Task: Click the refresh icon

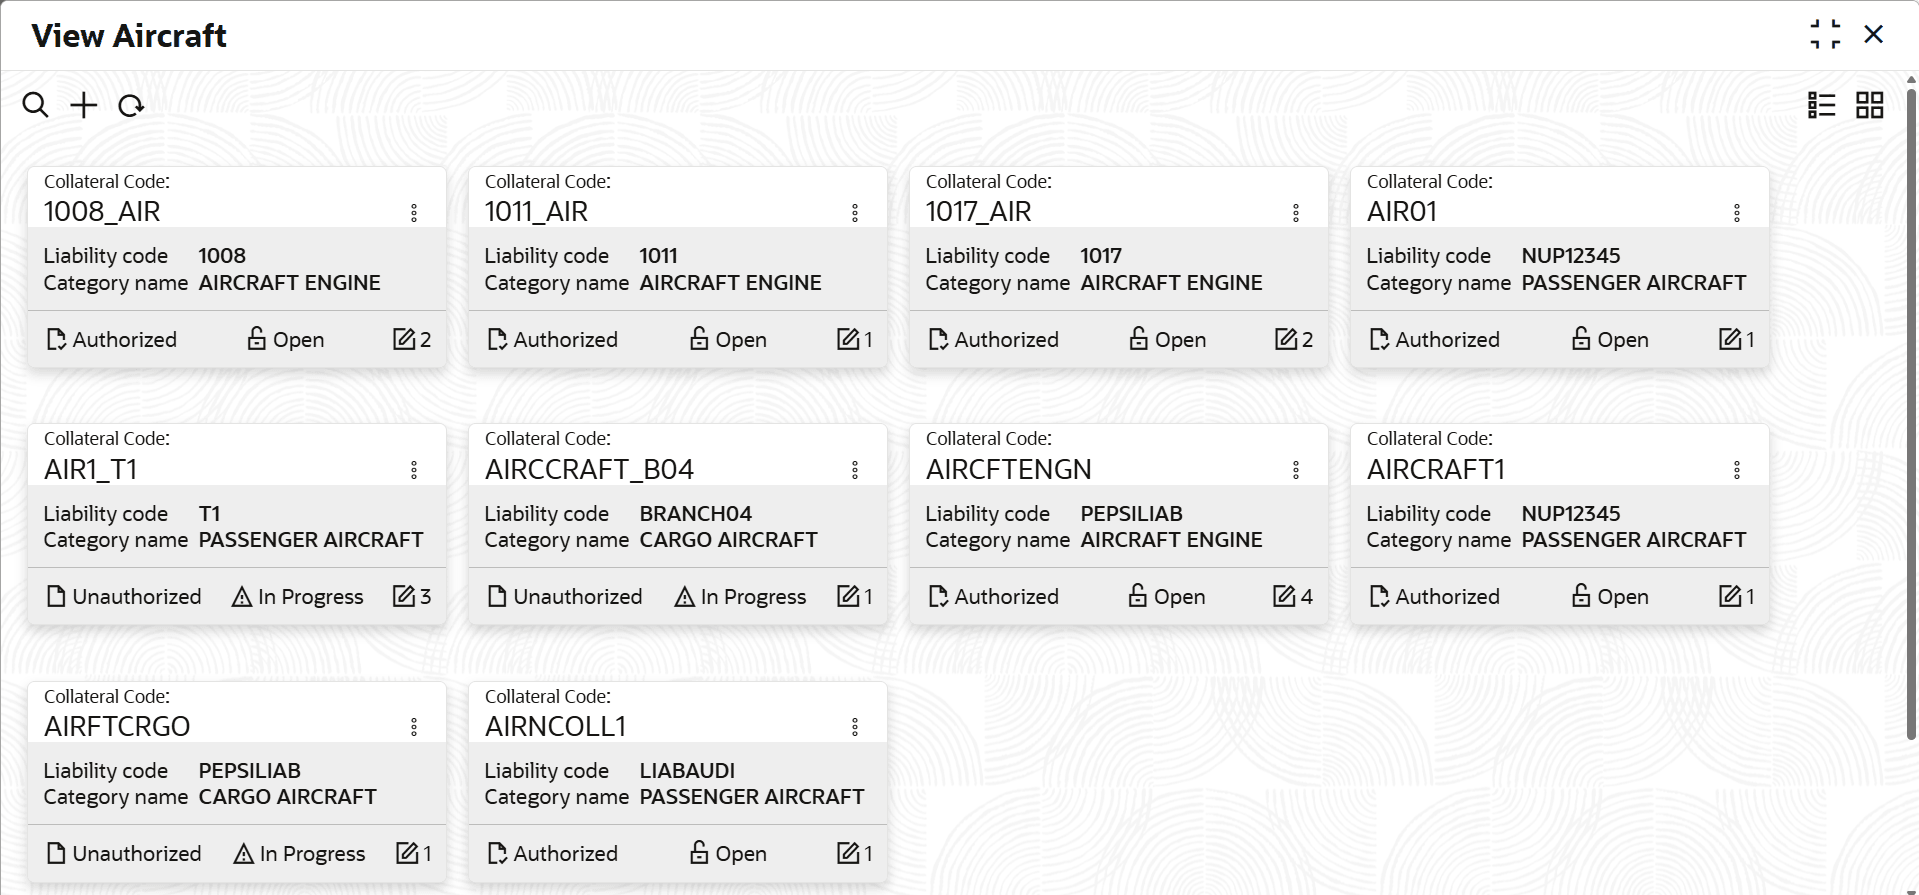Action: point(131,105)
